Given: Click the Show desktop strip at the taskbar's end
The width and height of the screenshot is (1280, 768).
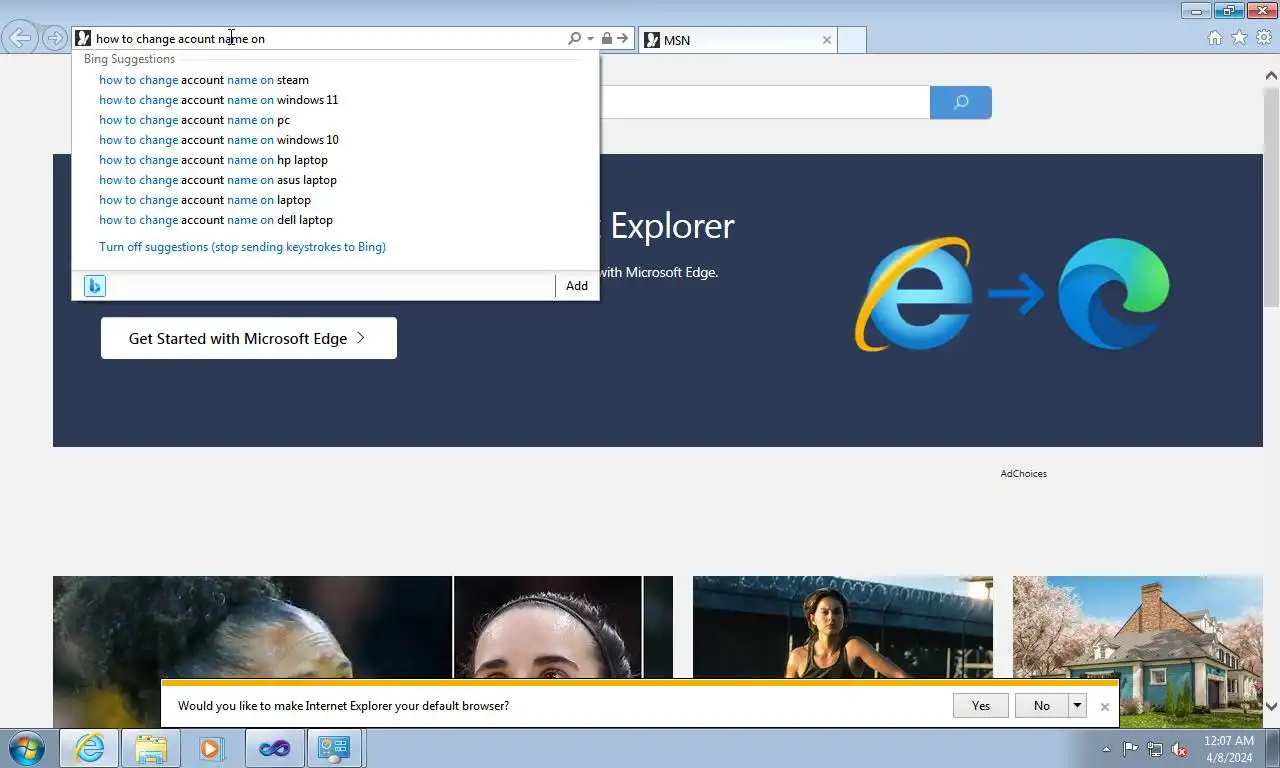Looking at the screenshot, I should tap(1273, 748).
